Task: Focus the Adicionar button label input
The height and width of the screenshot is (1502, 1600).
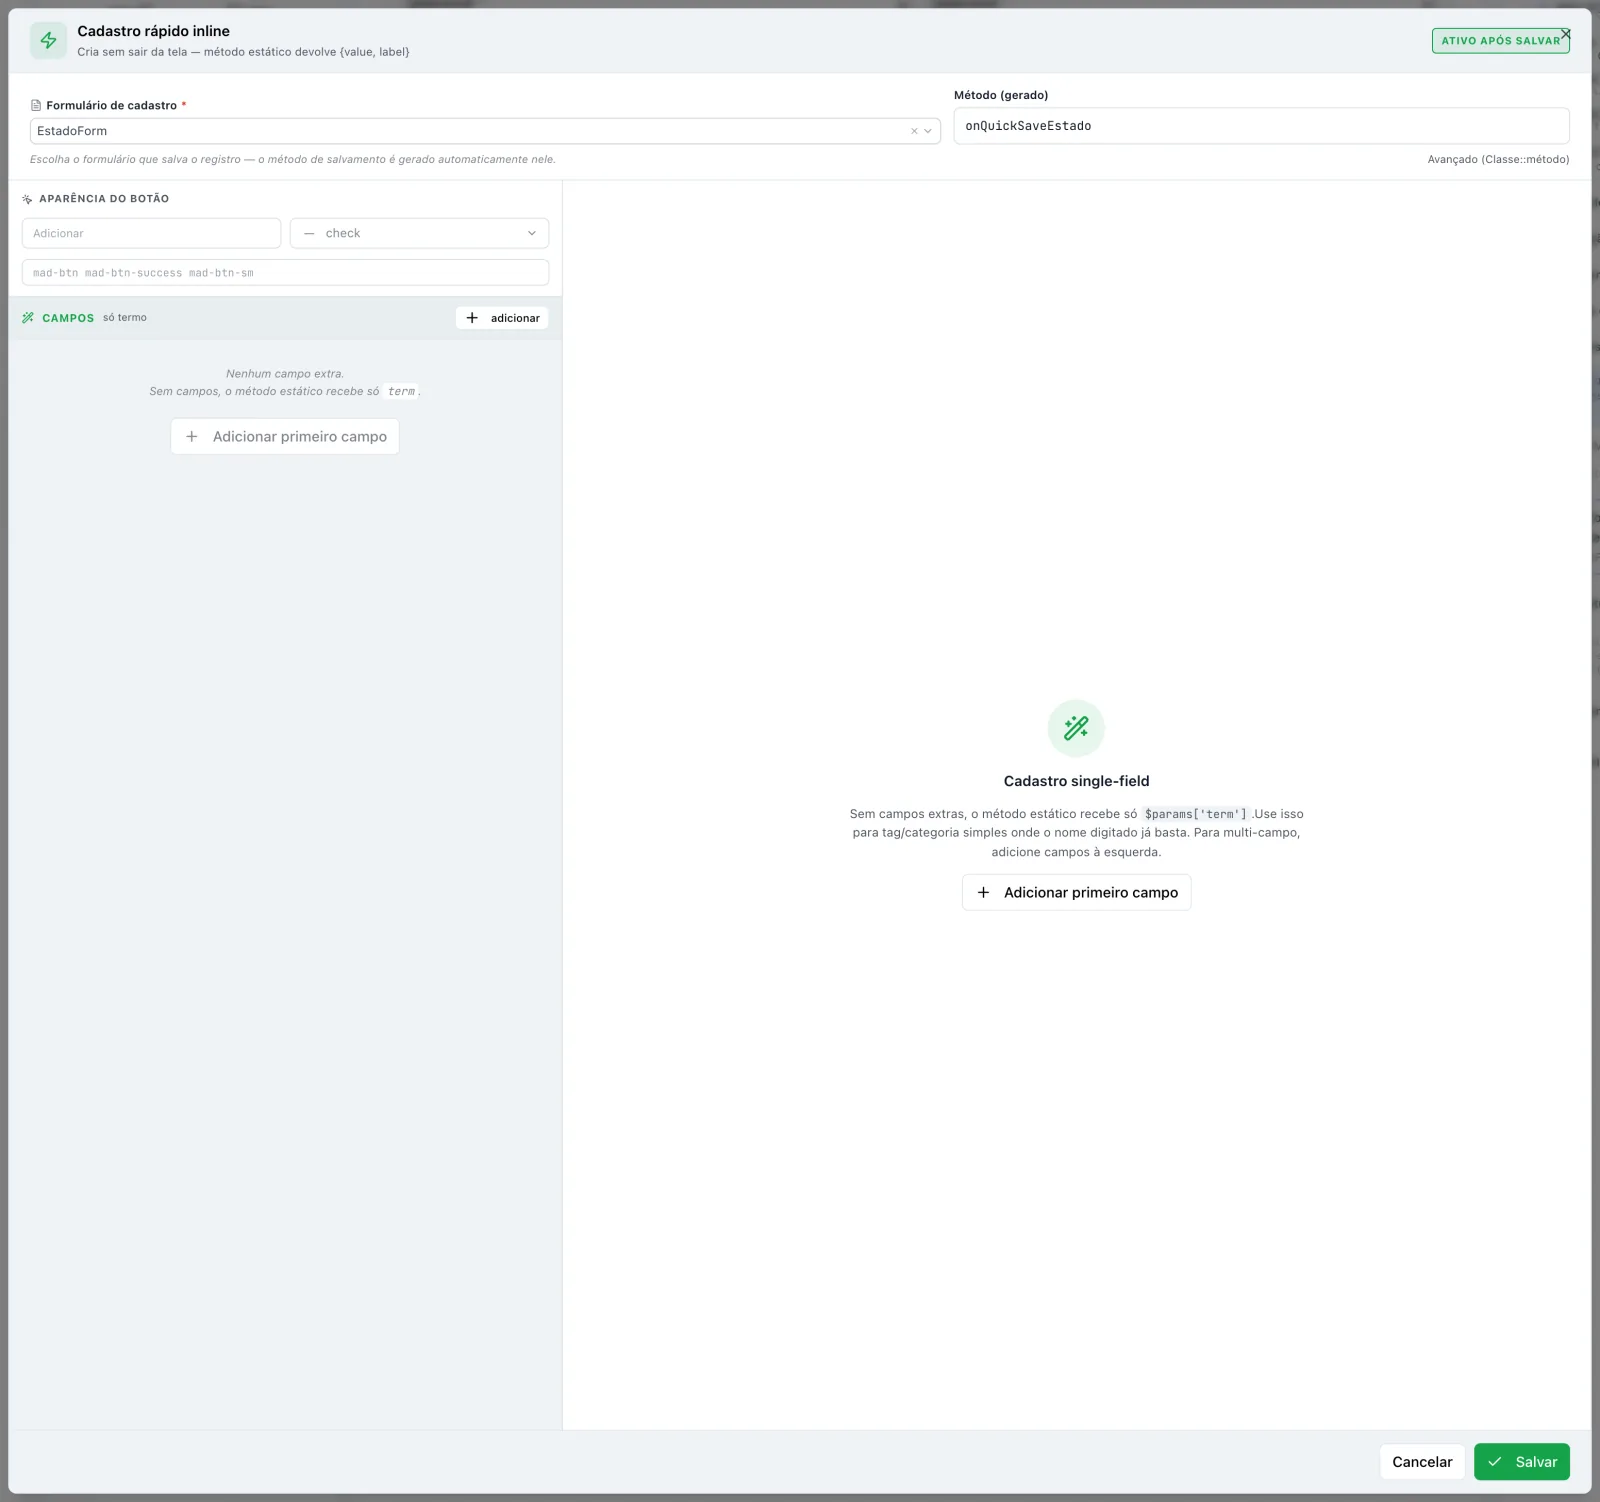Action: coord(151,233)
